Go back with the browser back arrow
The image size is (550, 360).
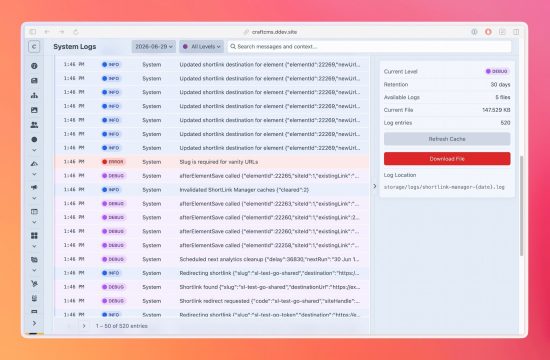pyautogui.click(x=47, y=32)
